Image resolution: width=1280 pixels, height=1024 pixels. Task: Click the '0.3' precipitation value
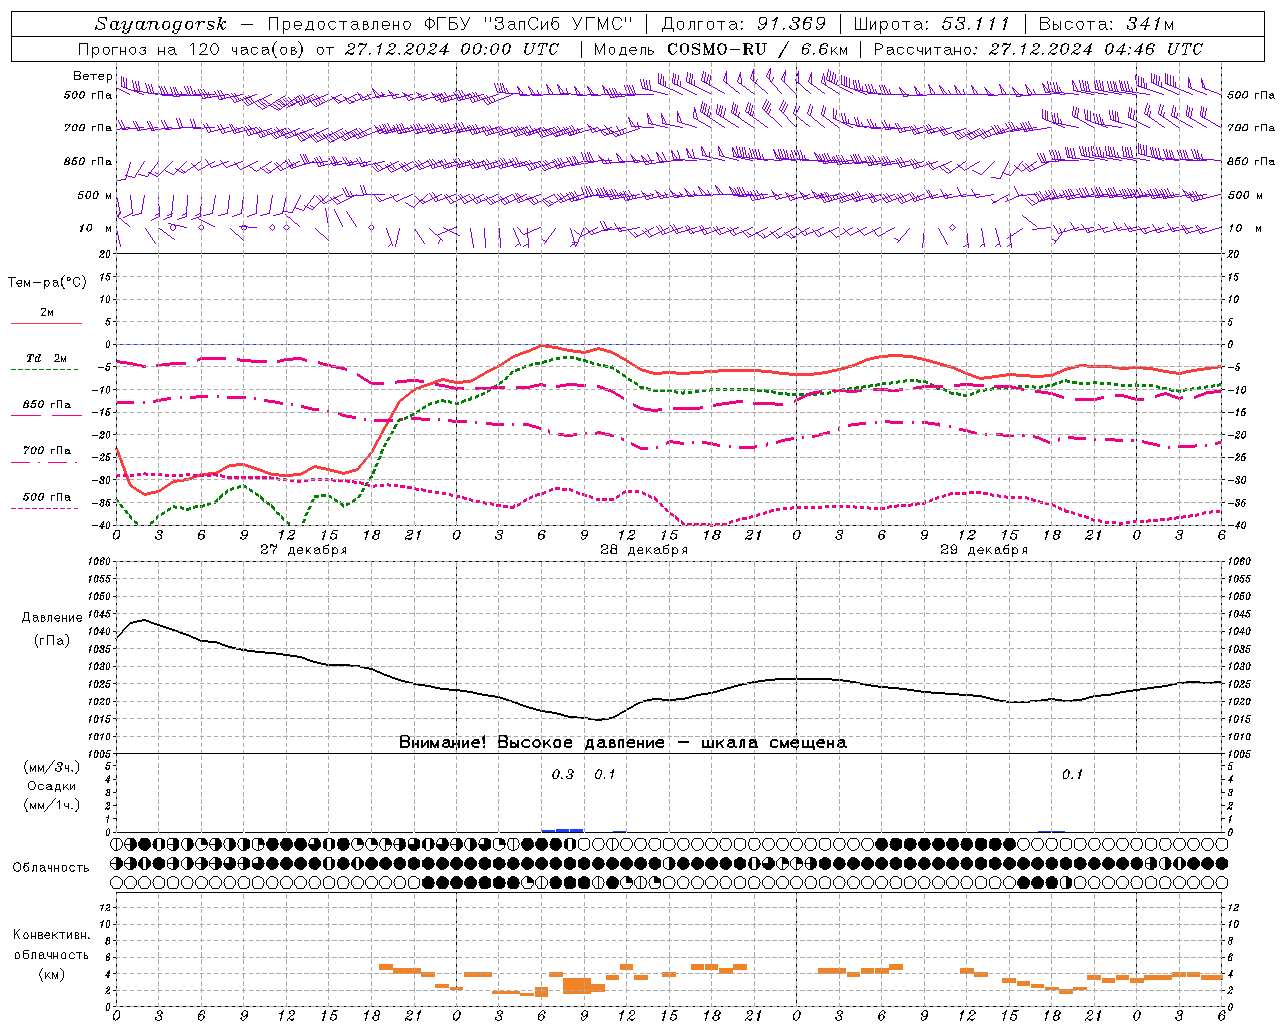pos(563,775)
